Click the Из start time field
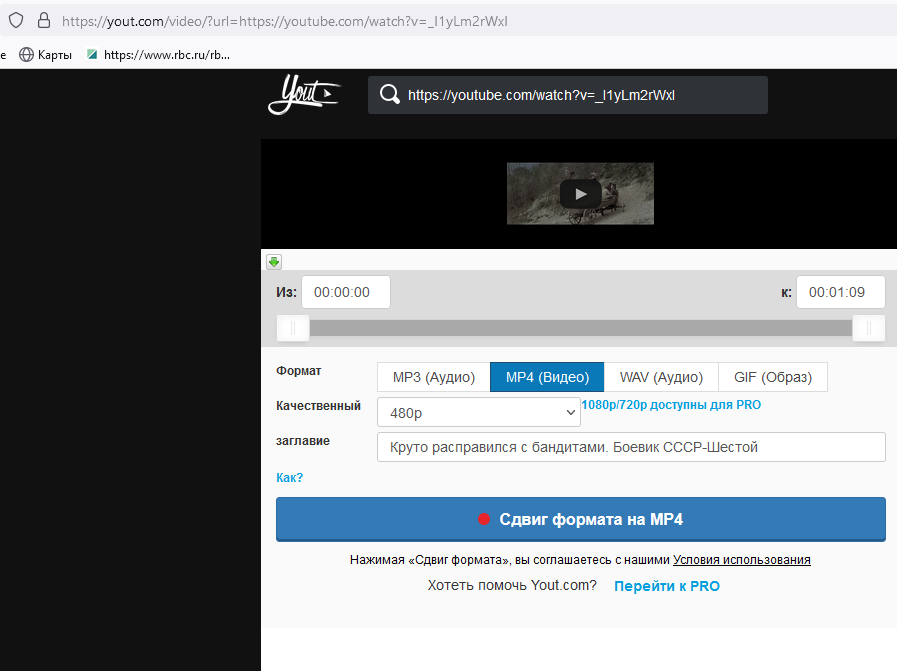 pos(346,292)
